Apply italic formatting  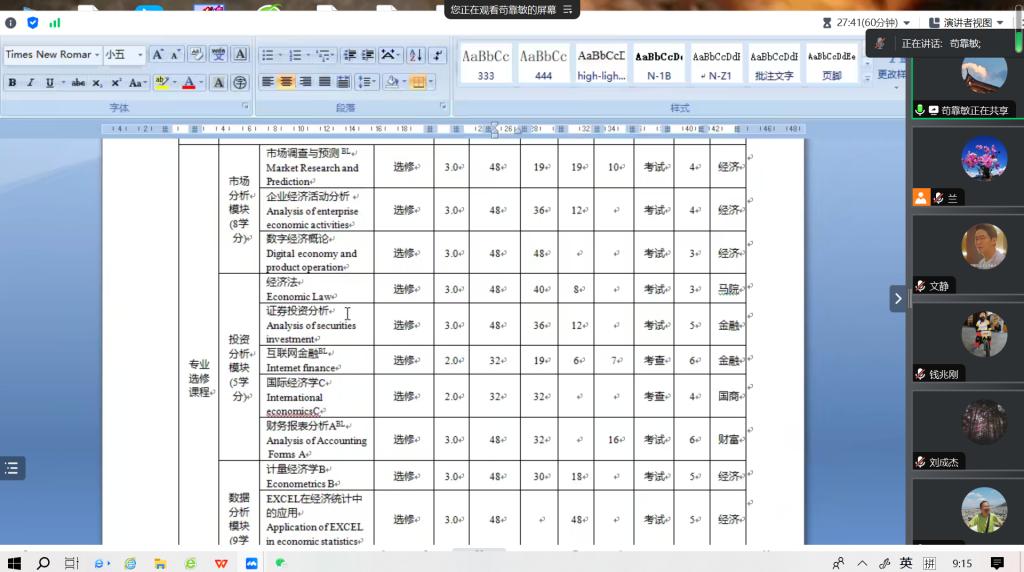[30, 83]
